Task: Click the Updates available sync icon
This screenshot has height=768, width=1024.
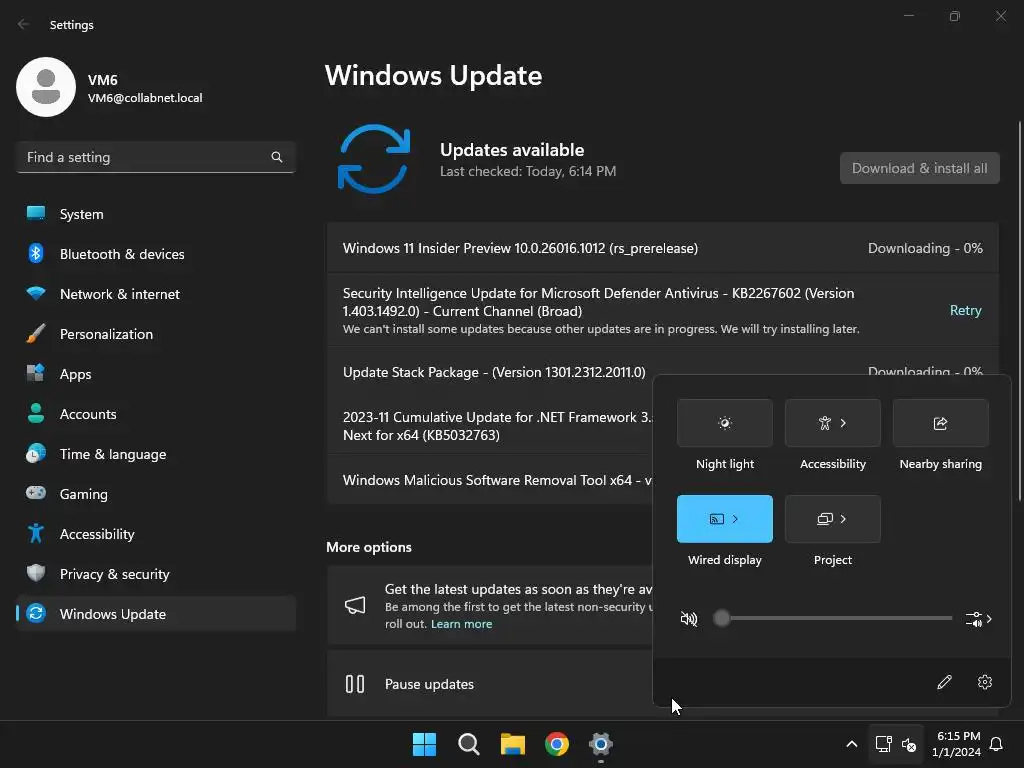Action: (374, 159)
